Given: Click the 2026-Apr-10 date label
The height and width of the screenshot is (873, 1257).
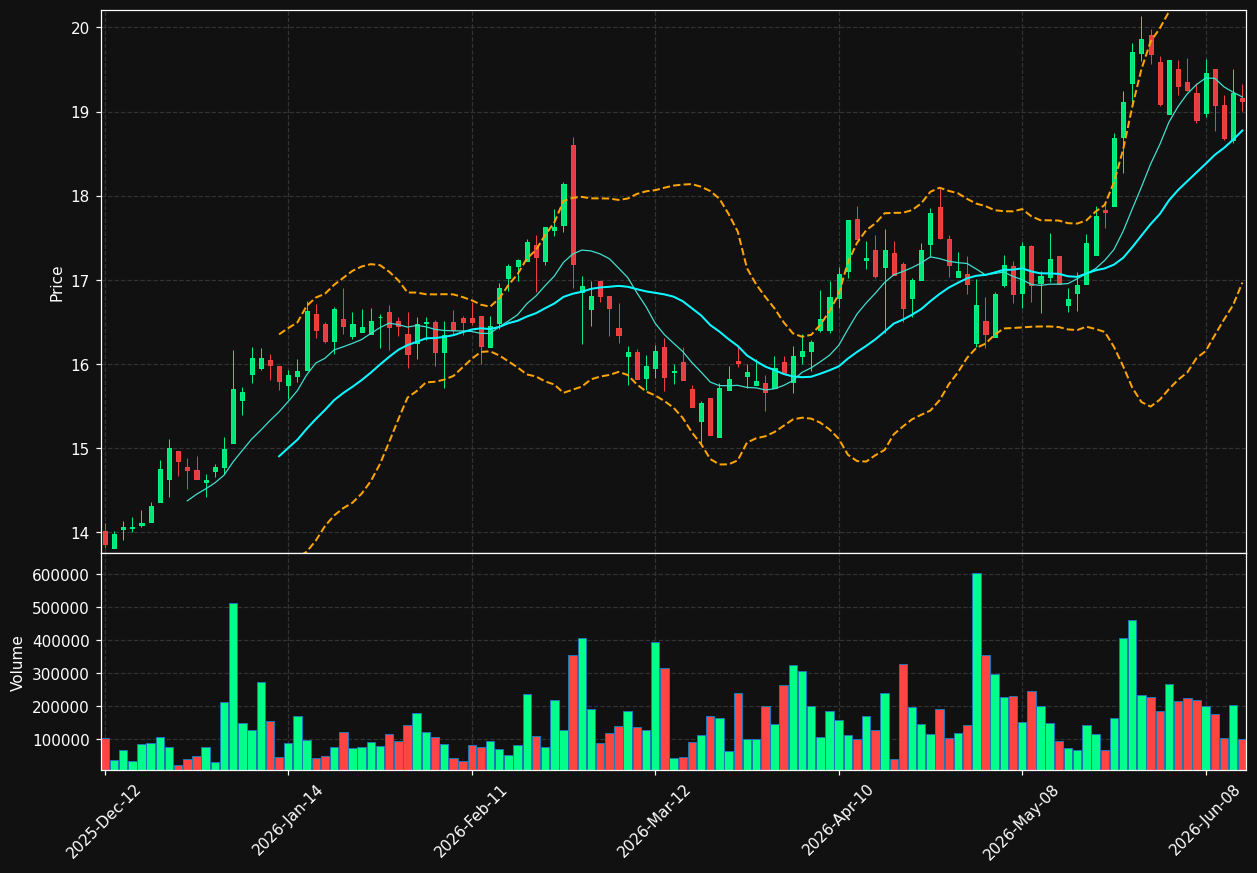Looking at the screenshot, I should (x=839, y=821).
